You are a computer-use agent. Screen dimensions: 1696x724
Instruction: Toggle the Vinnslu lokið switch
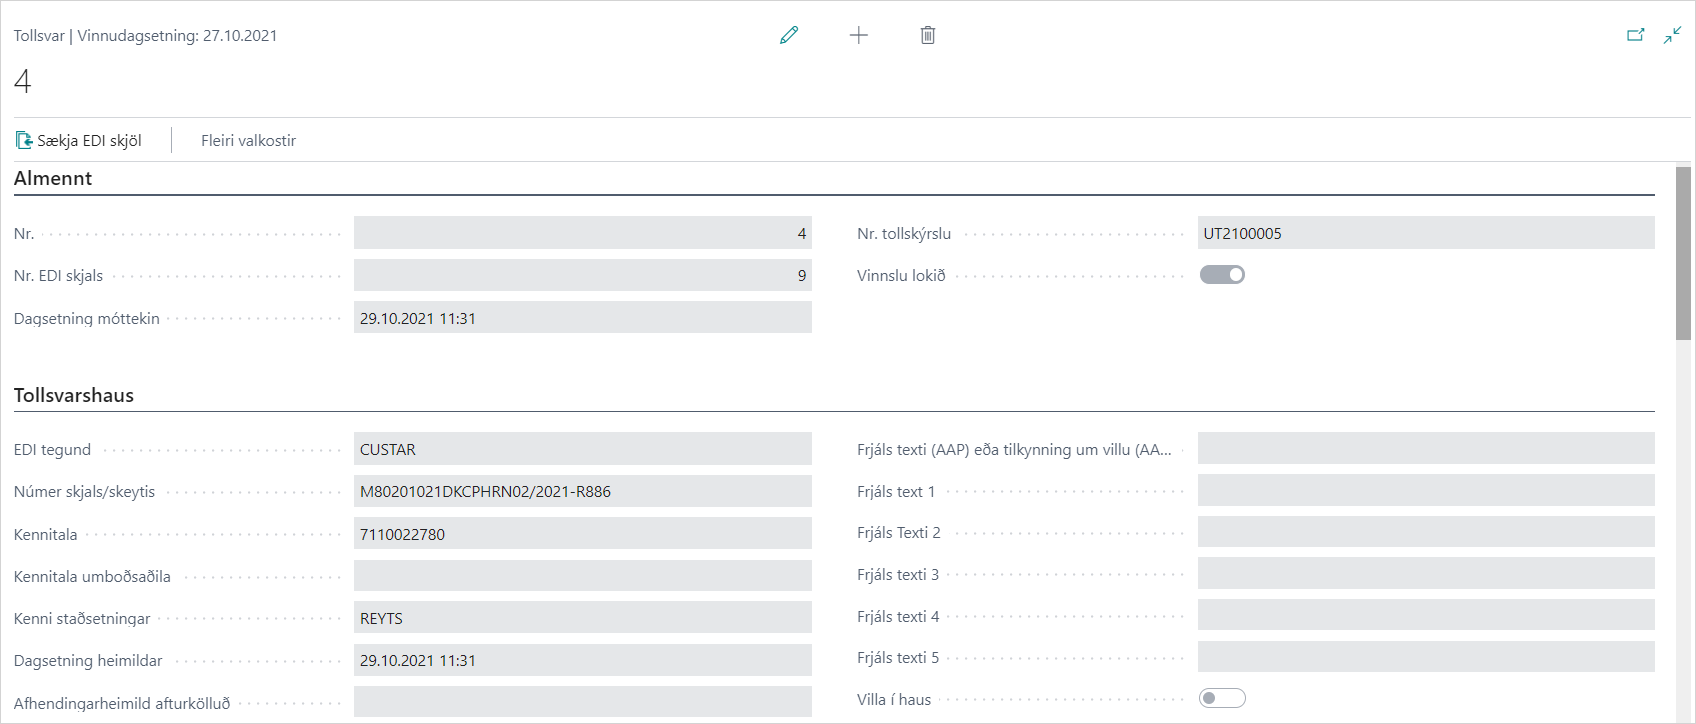point(1222,275)
